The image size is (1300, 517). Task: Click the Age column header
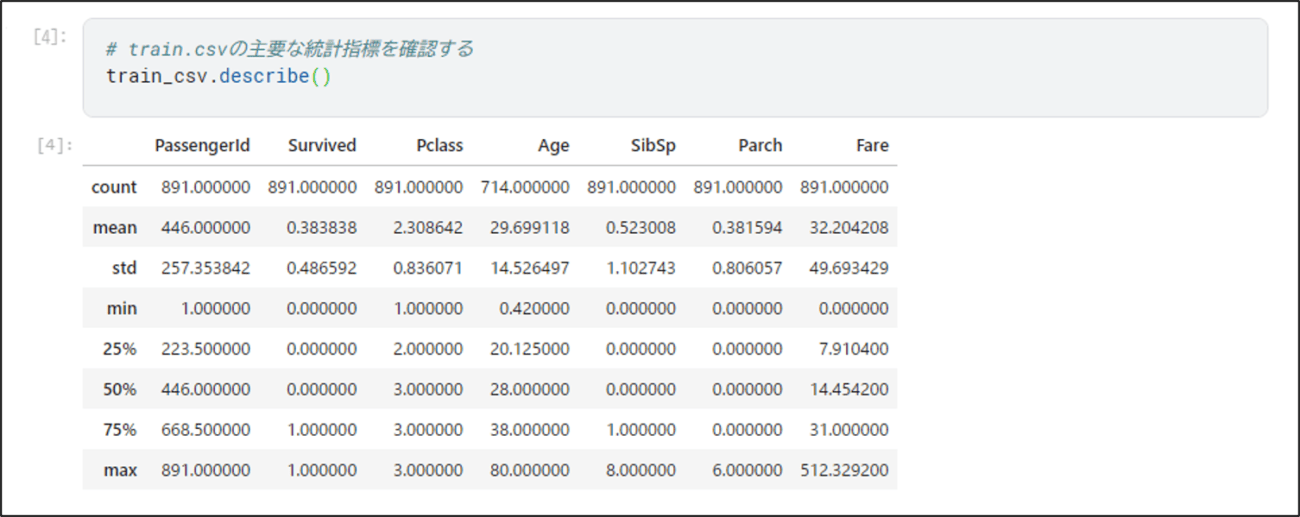[x=553, y=145]
